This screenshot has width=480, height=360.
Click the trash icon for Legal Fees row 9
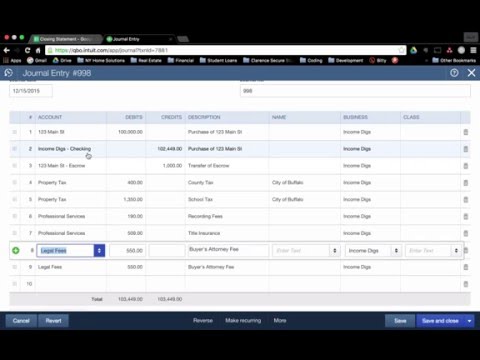(x=466, y=267)
